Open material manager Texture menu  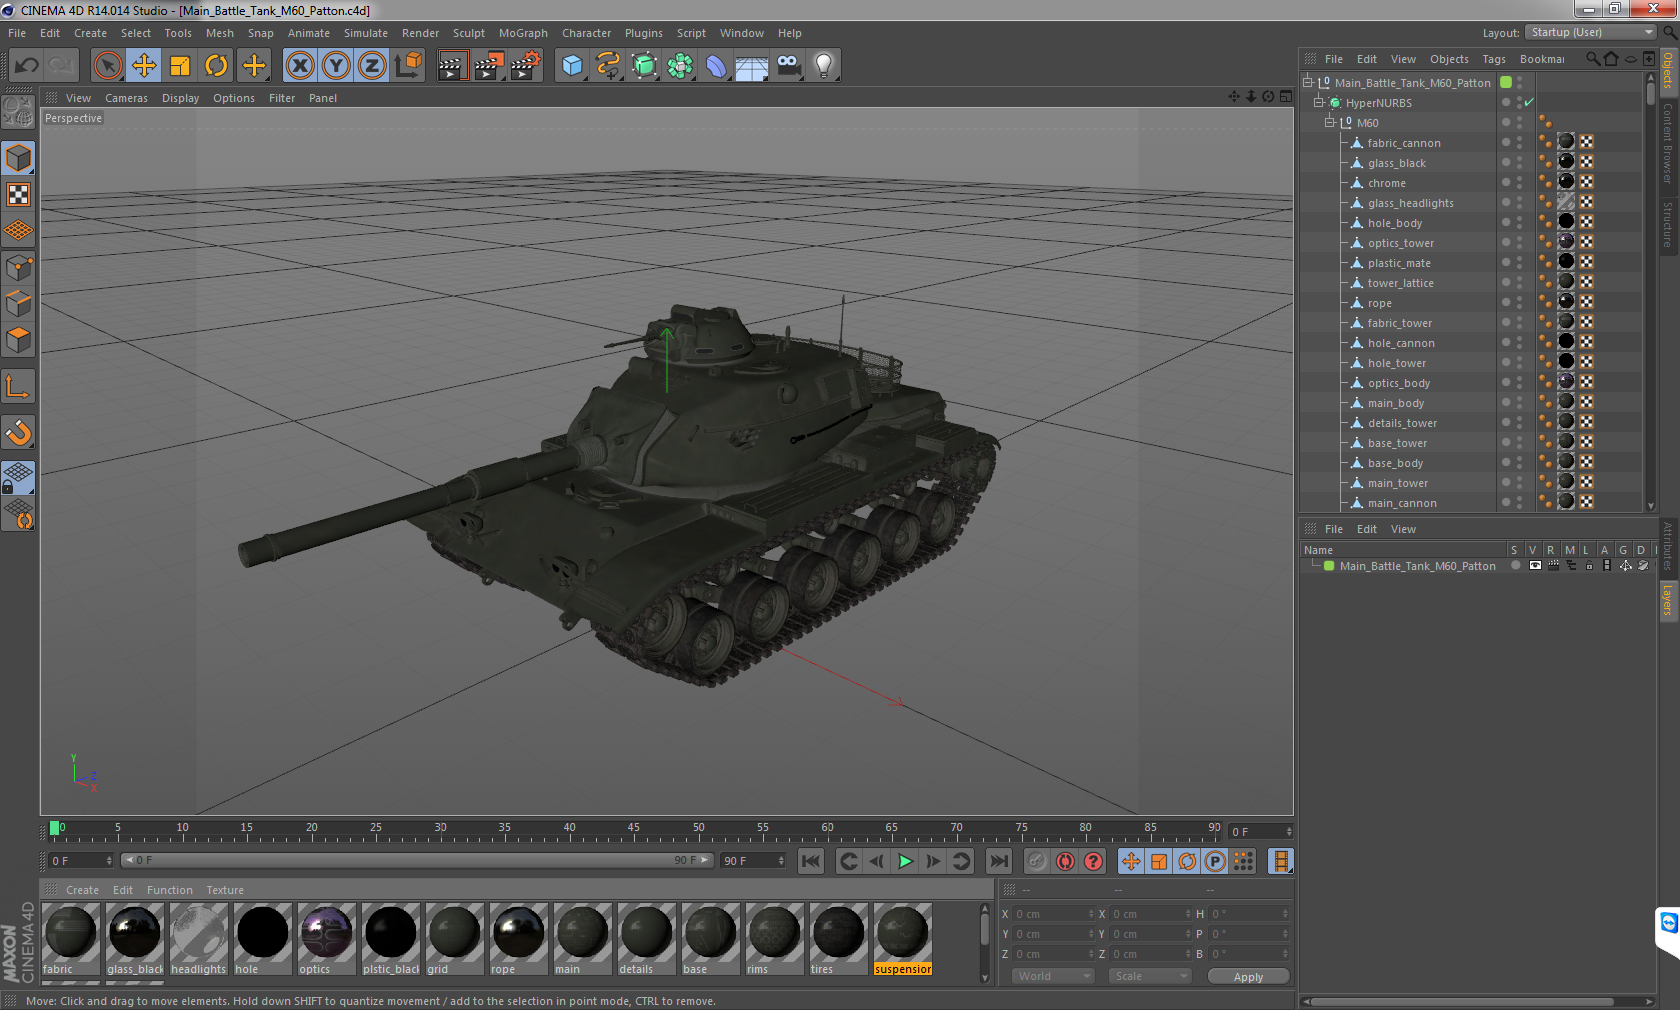point(225,890)
